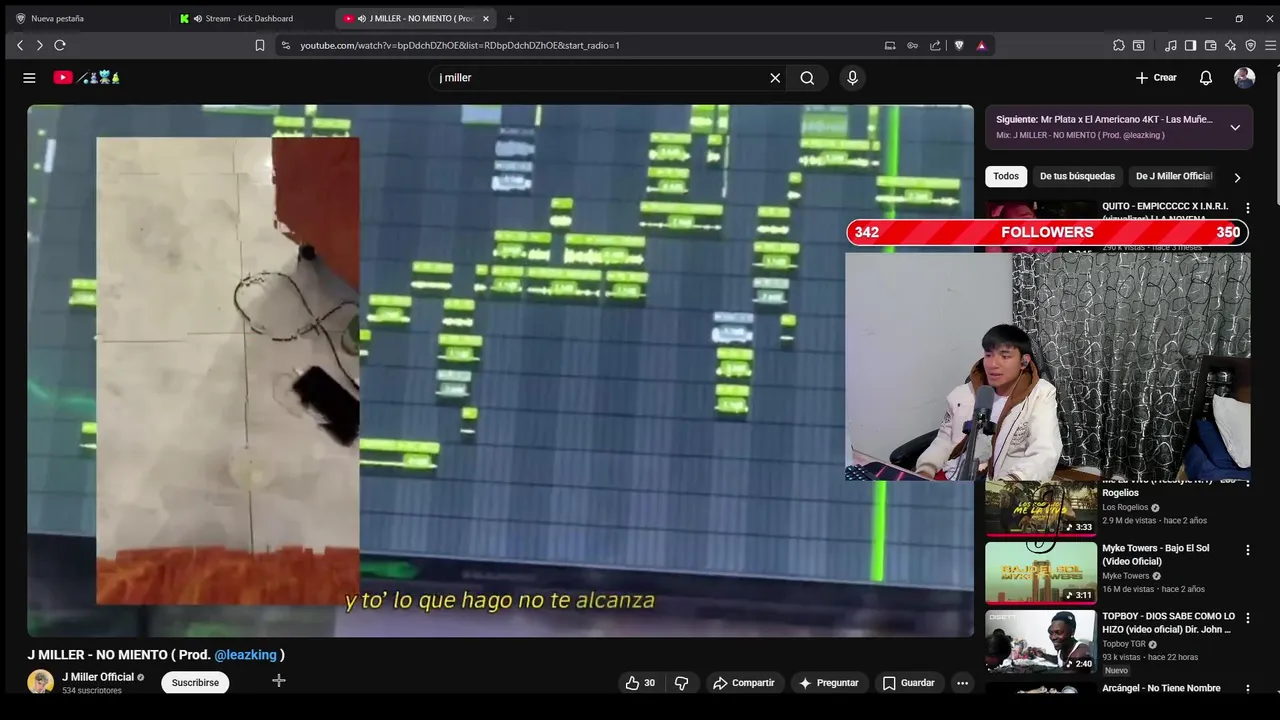Open Brave Rewards triangle icon
The width and height of the screenshot is (1280, 720).
click(981, 45)
